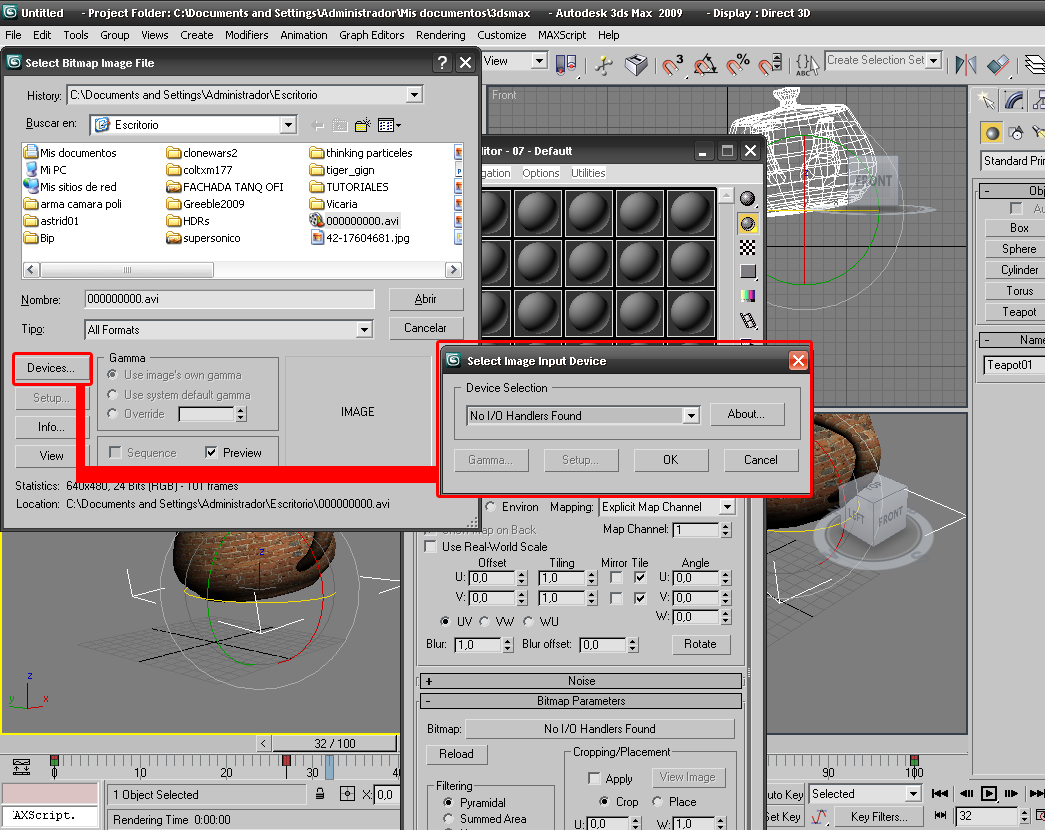
Task: Collapse the Bitmap Parameters rollout
Action: (x=581, y=701)
